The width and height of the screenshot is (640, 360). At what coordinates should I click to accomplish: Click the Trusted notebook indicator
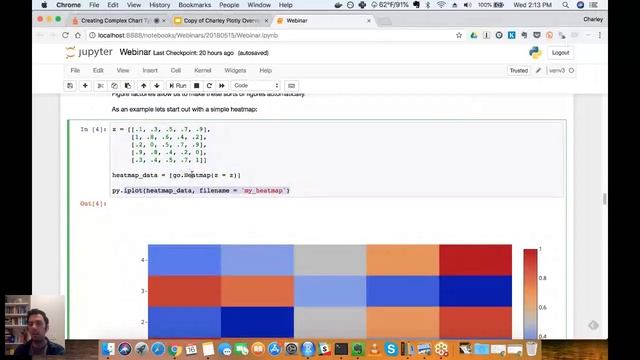click(519, 71)
